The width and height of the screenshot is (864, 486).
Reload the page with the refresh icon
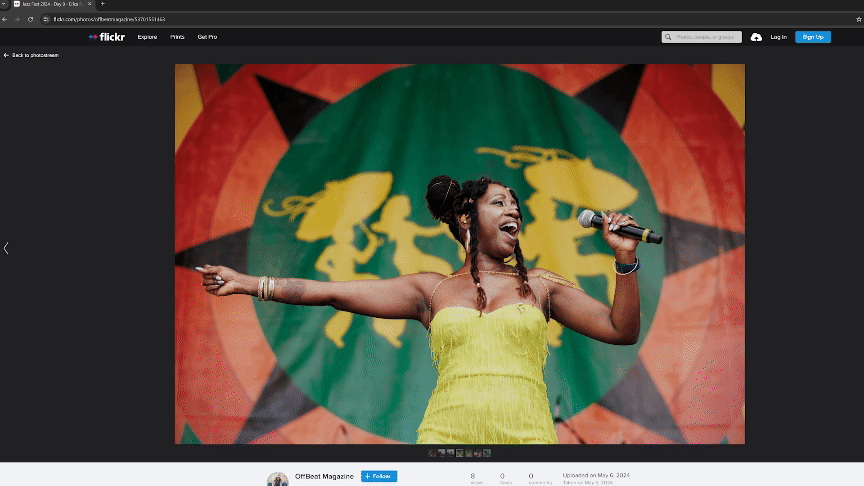(30, 19)
